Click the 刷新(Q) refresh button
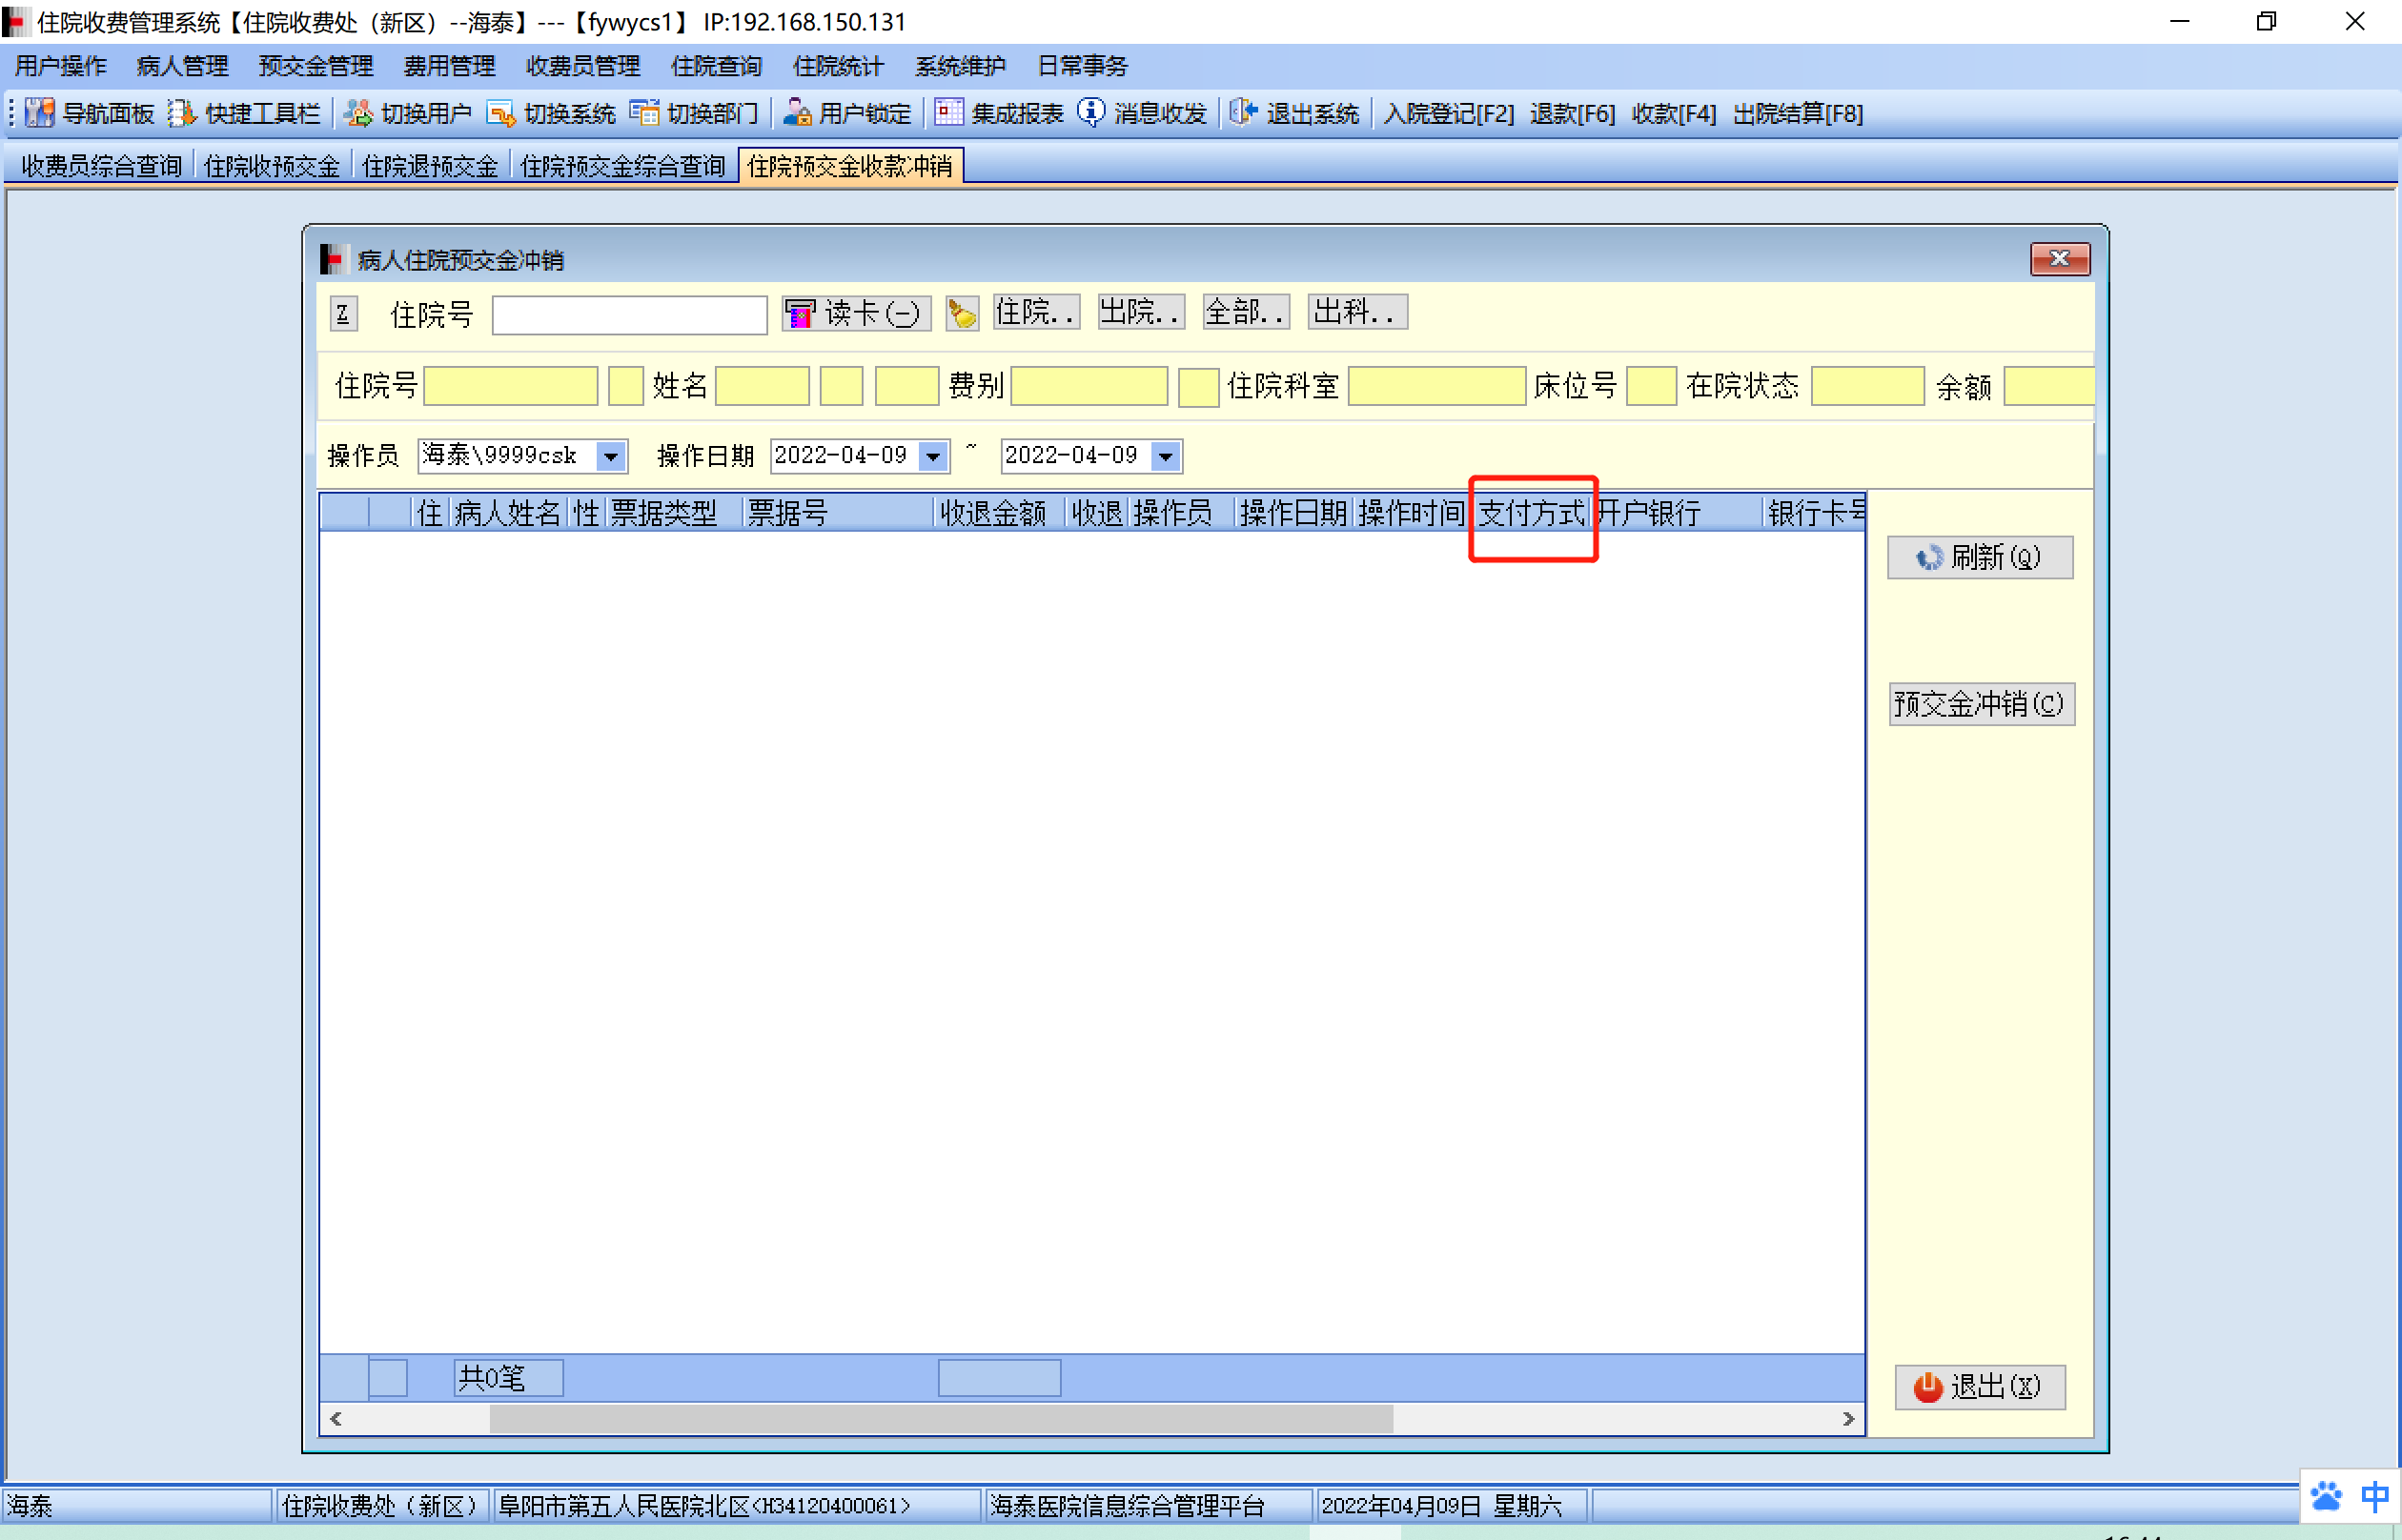2402x1540 pixels. [1979, 557]
